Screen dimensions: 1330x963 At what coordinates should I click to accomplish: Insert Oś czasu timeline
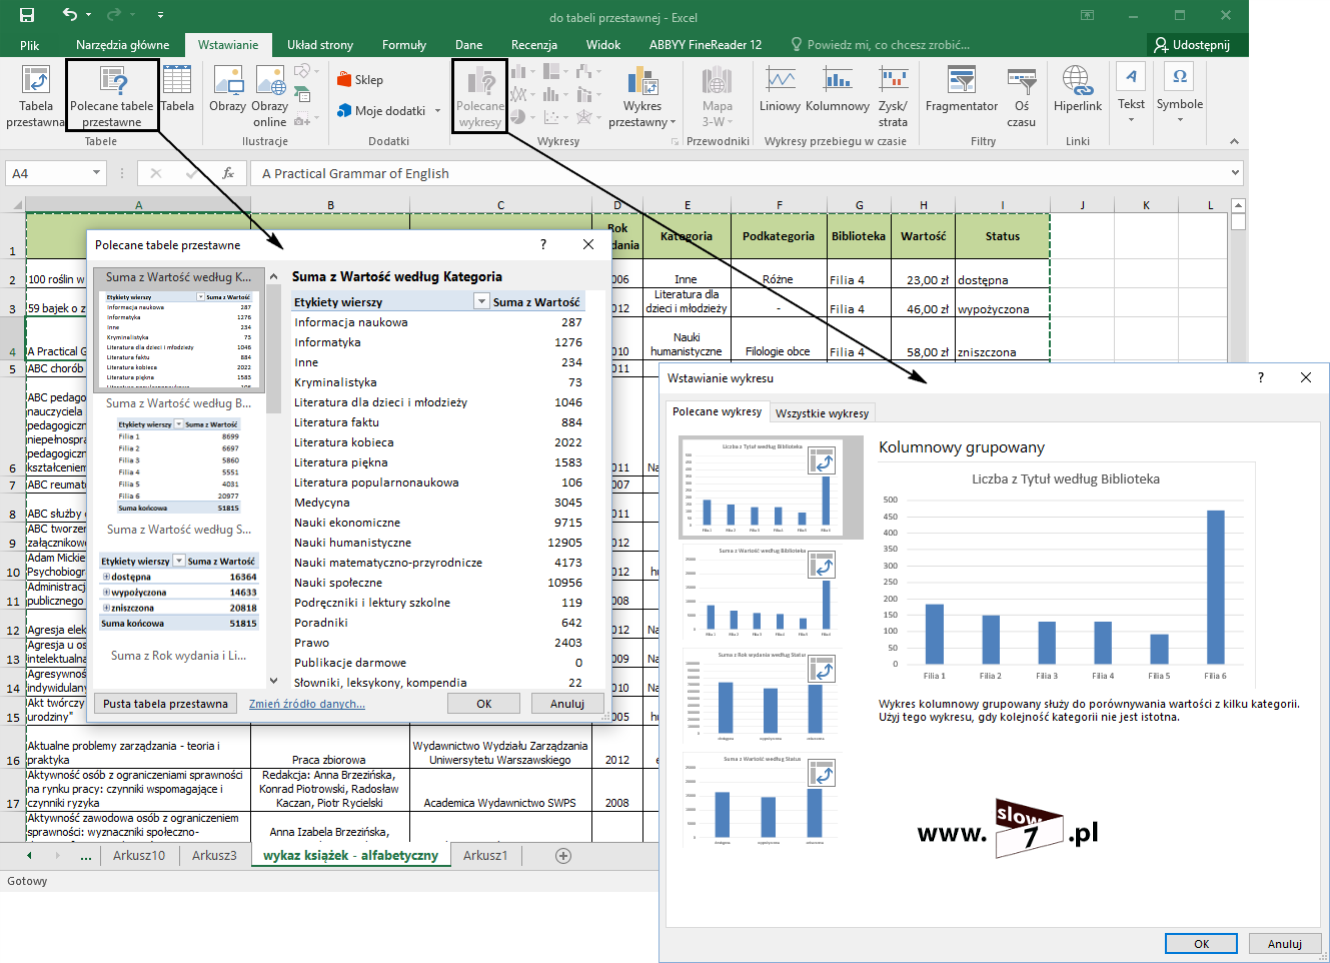point(1021,96)
